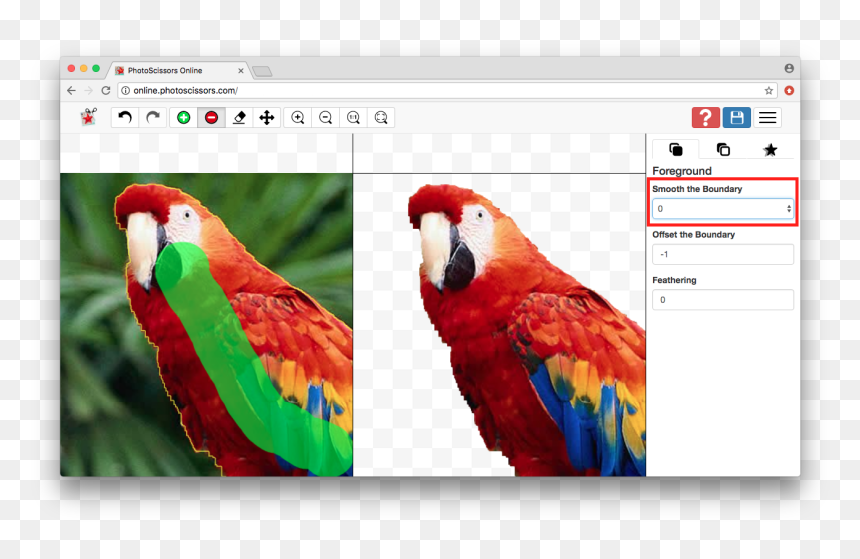The image size is (860, 559).
Task: Click the Smooth the Boundary stepper arrows
Action: 789,208
